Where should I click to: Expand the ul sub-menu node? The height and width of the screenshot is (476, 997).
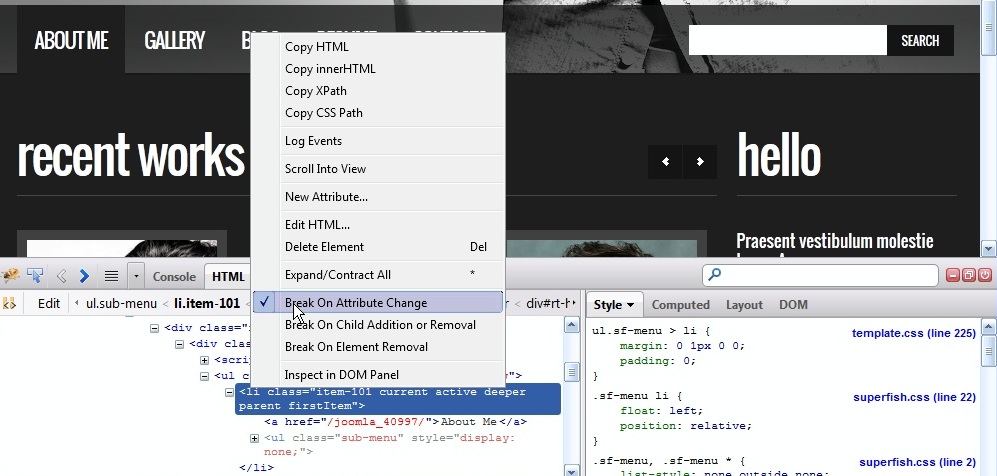click(x=255, y=439)
